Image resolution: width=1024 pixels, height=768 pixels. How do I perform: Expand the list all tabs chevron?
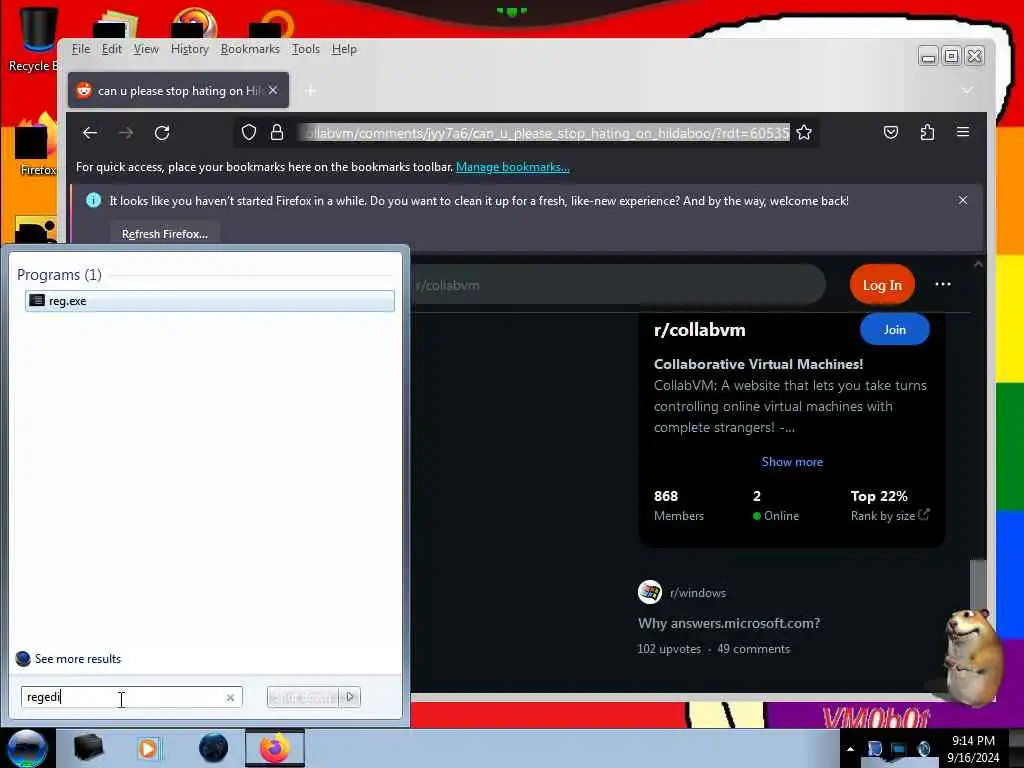(x=967, y=90)
